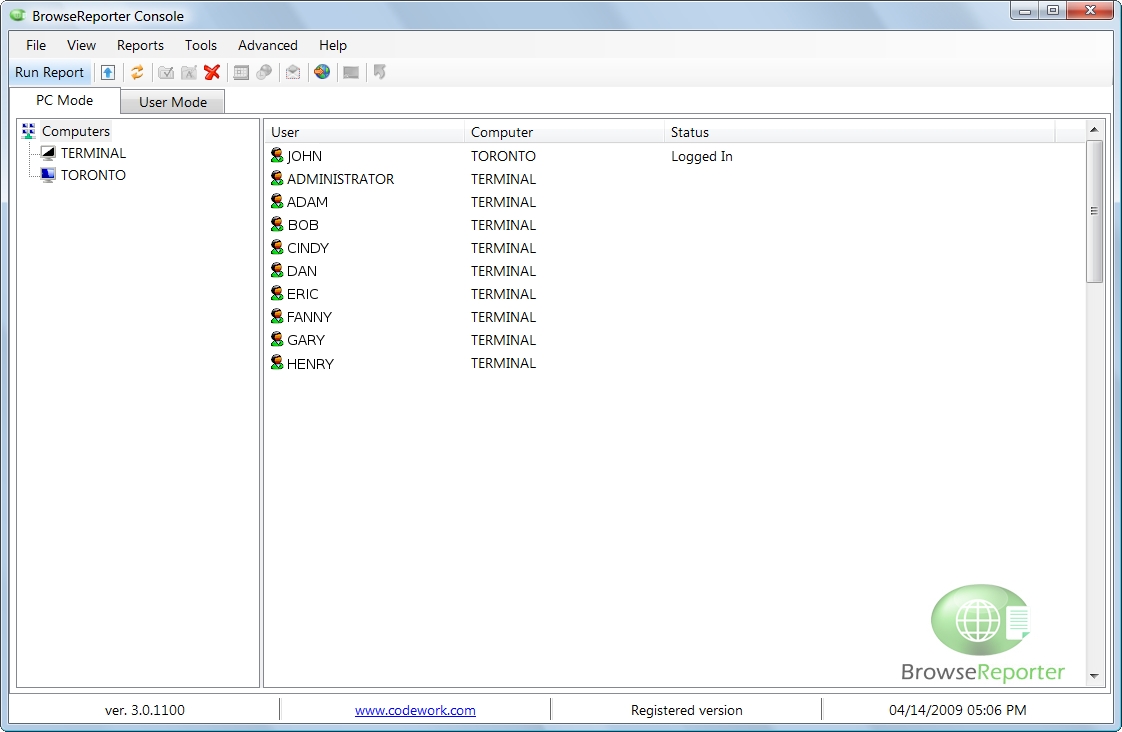Switch to the PC Mode tab
This screenshot has width=1122, height=732.
point(64,100)
